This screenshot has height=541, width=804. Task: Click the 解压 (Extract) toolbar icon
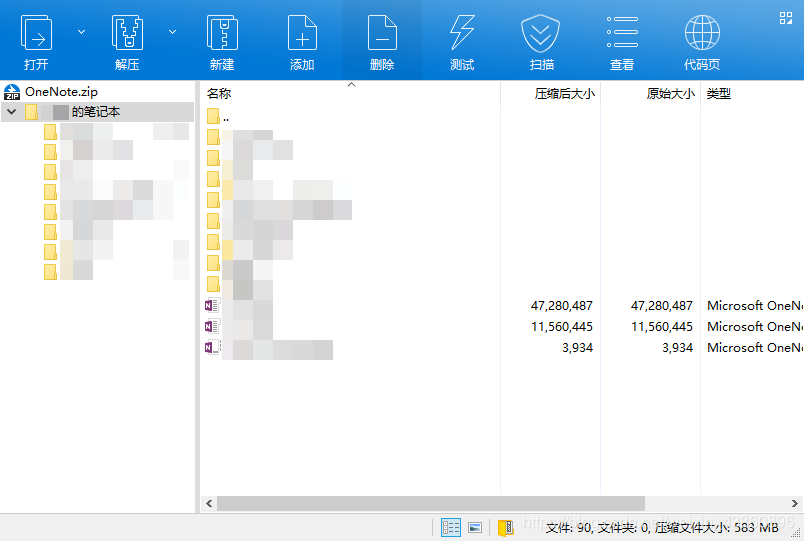(x=127, y=33)
